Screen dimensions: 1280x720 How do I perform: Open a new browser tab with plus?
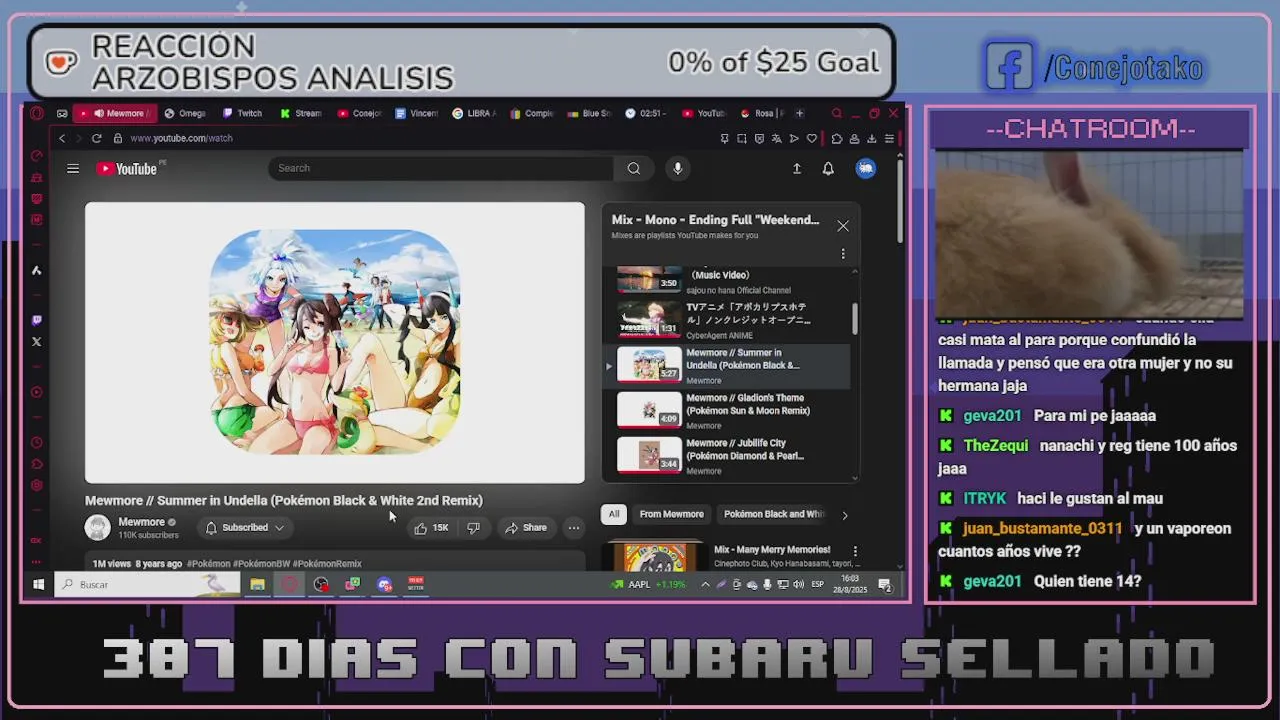pos(799,113)
